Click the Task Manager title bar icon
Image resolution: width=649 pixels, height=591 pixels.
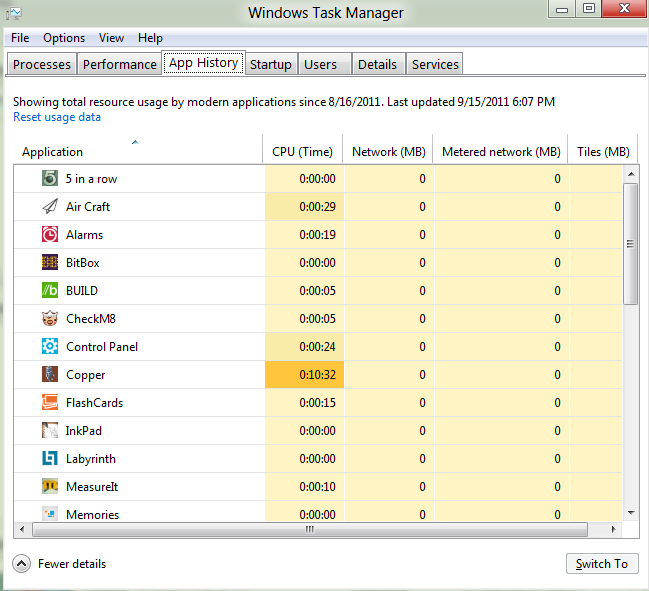[14, 13]
